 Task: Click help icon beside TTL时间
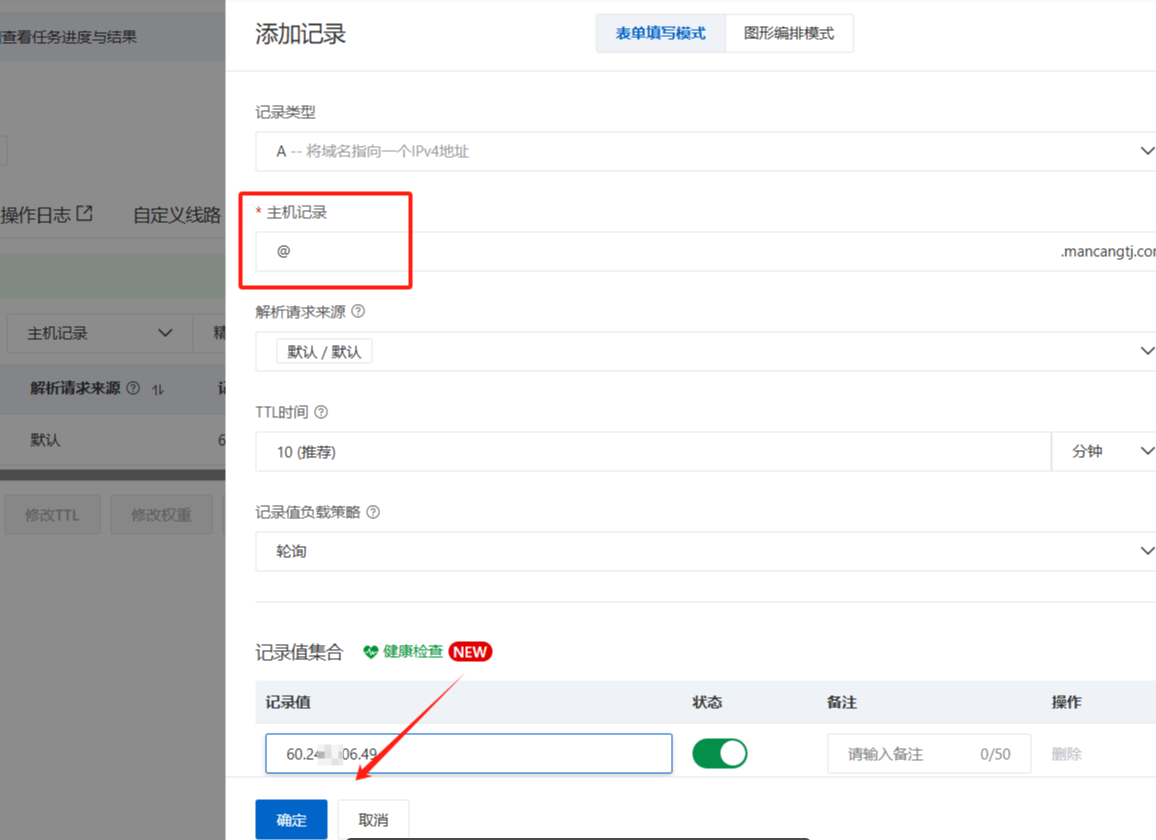[321, 412]
